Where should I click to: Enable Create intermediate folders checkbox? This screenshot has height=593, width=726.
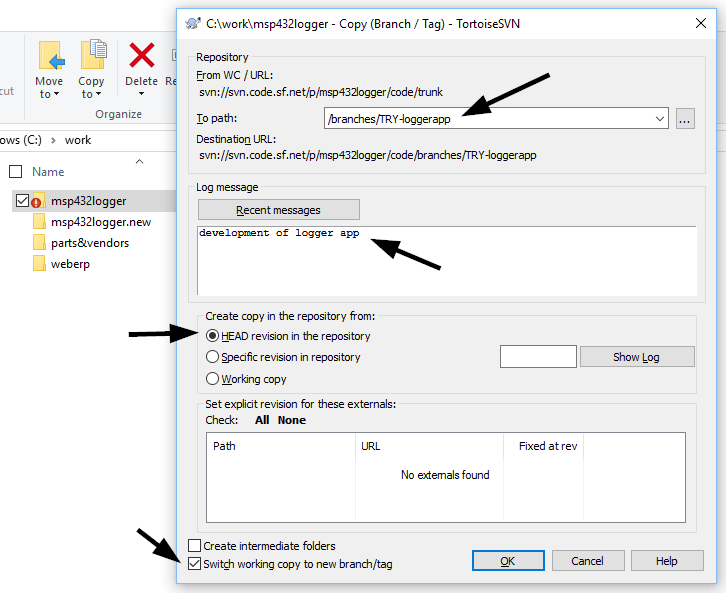coord(194,546)
